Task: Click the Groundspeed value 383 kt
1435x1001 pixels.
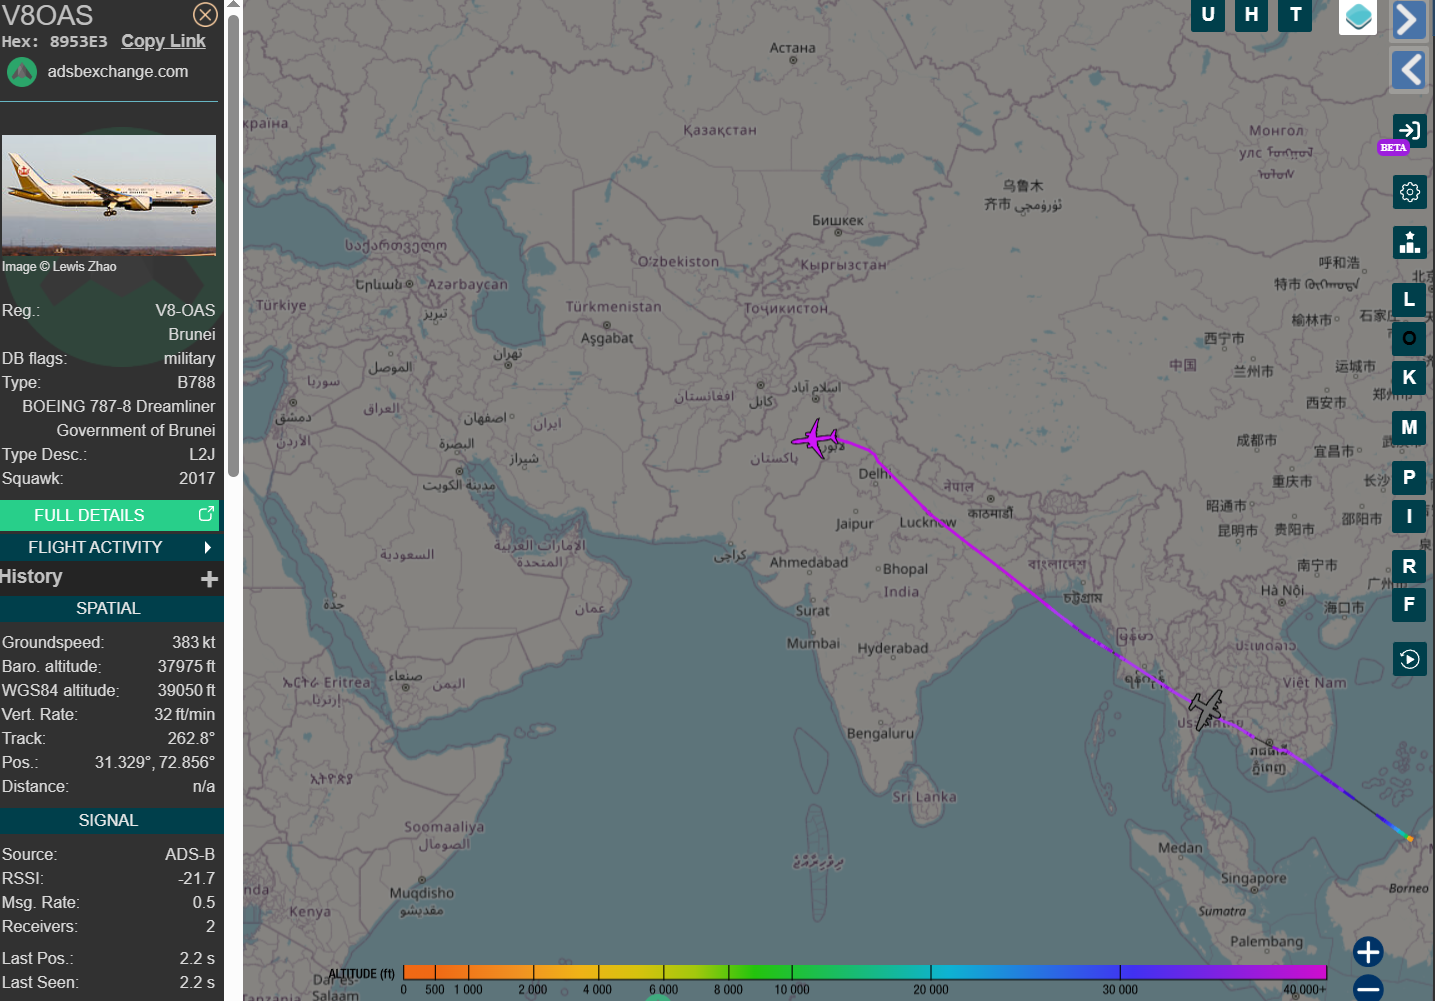Action: point(193,642)
